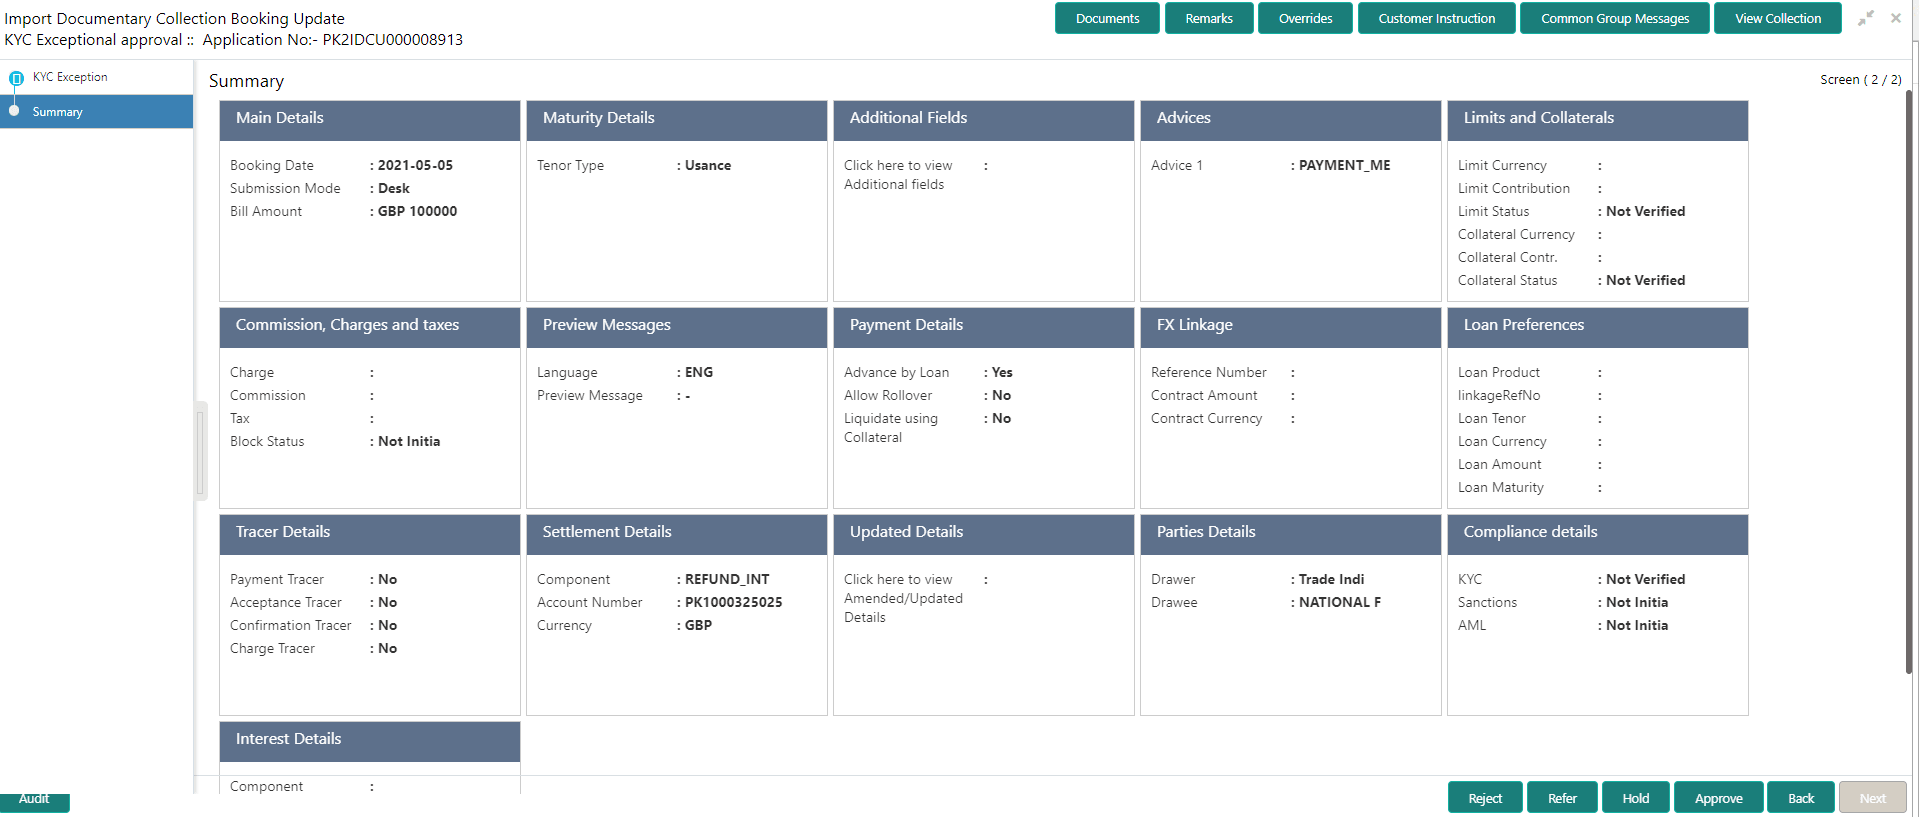Approve the KYC exception application
This screenshot has width=1920, height=817.
(x=1718, y=798)
